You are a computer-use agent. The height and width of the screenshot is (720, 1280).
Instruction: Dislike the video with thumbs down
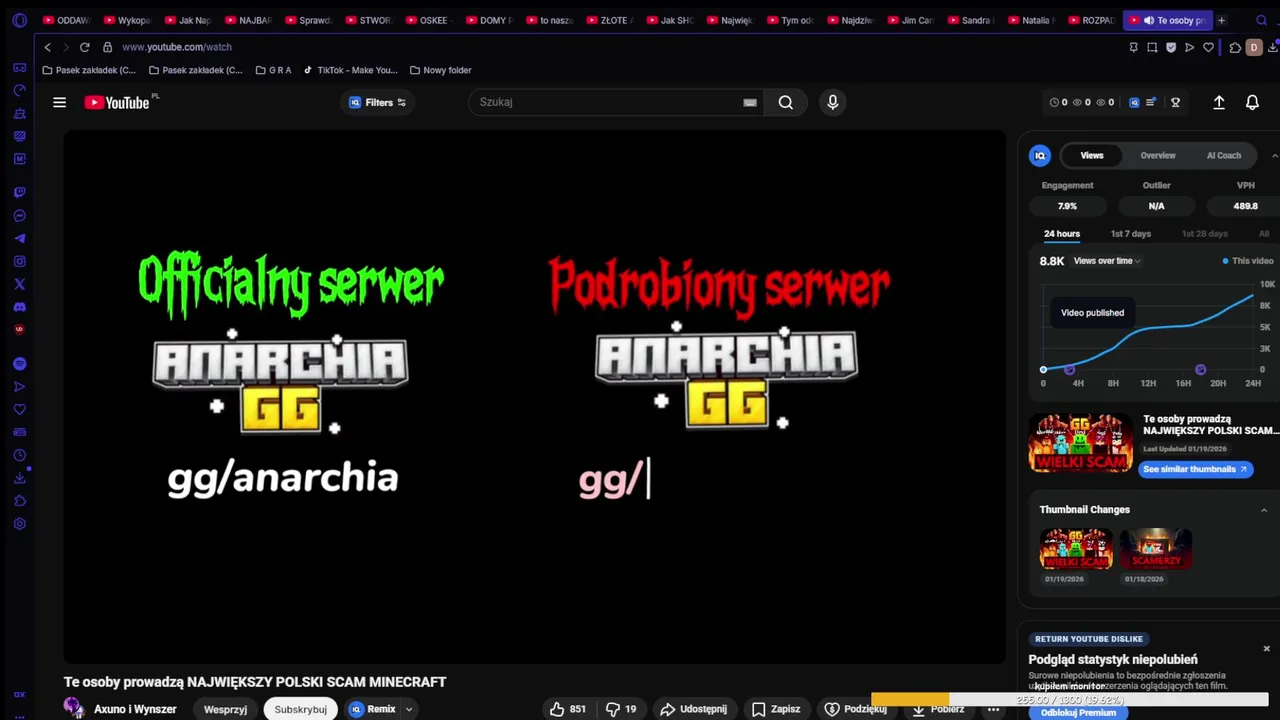621,709
